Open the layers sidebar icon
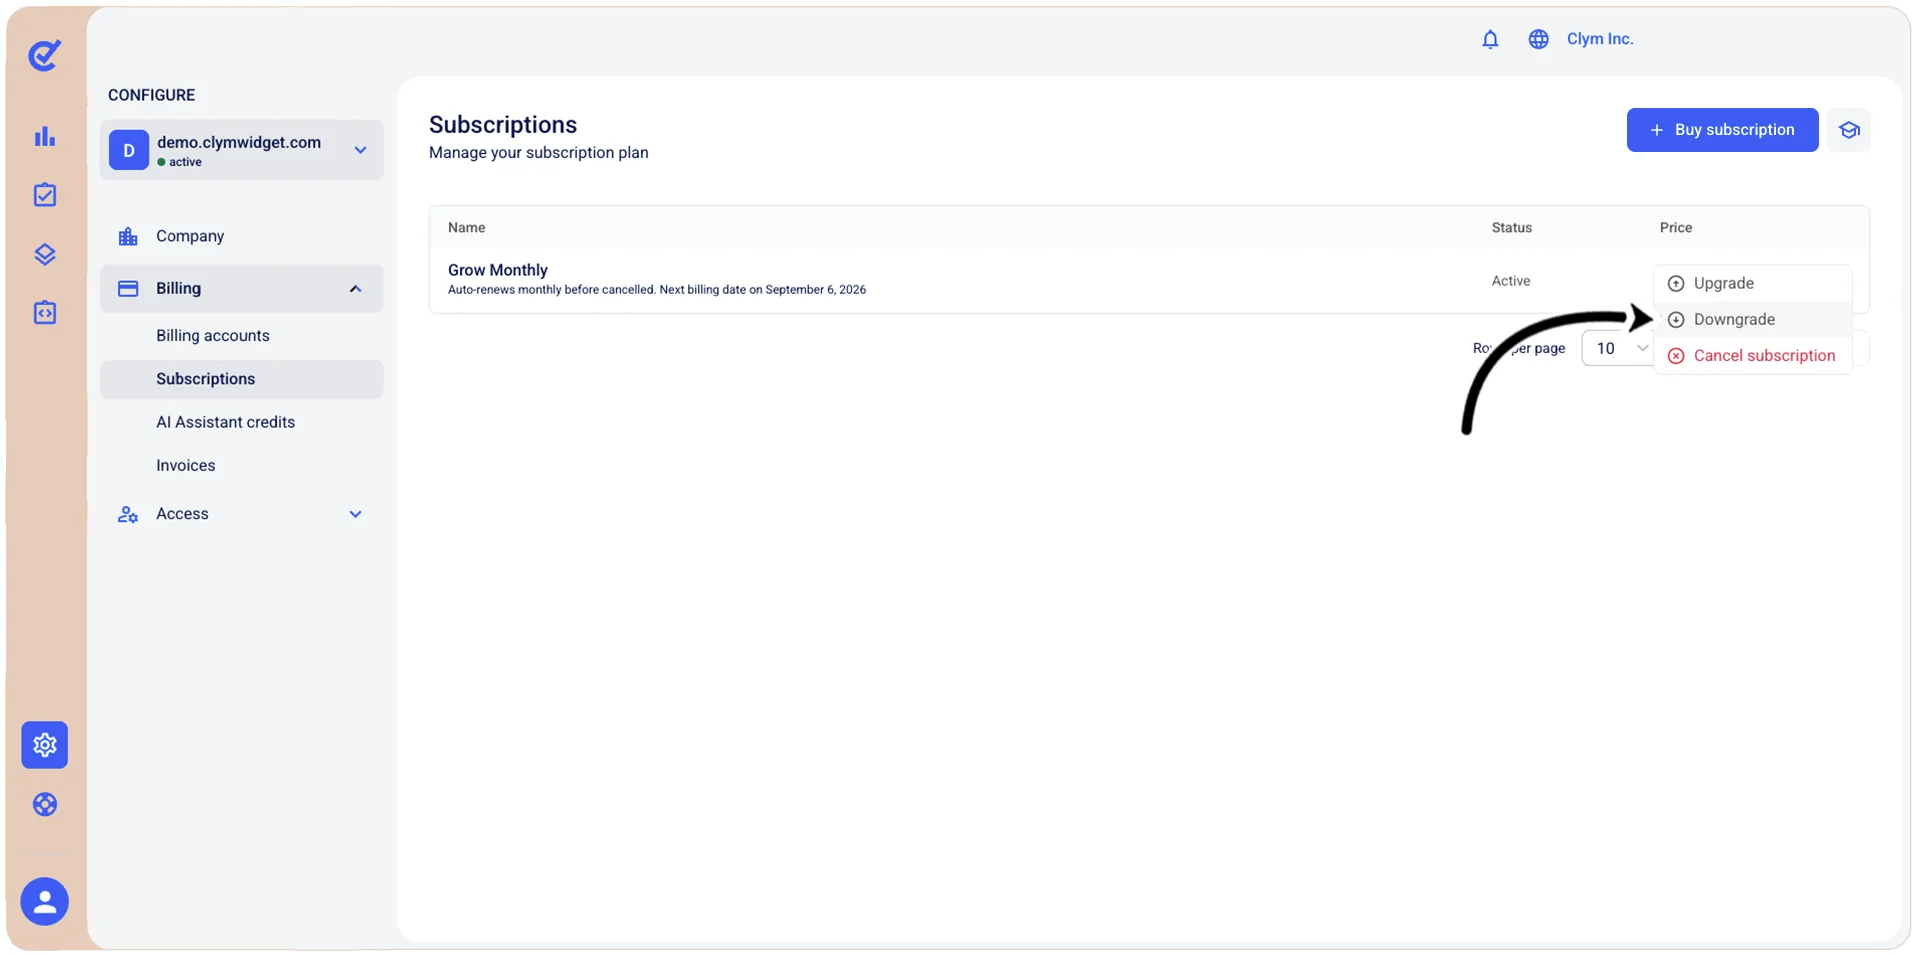1917x955 pixels. pyautogui.click(x=45, y=254)
